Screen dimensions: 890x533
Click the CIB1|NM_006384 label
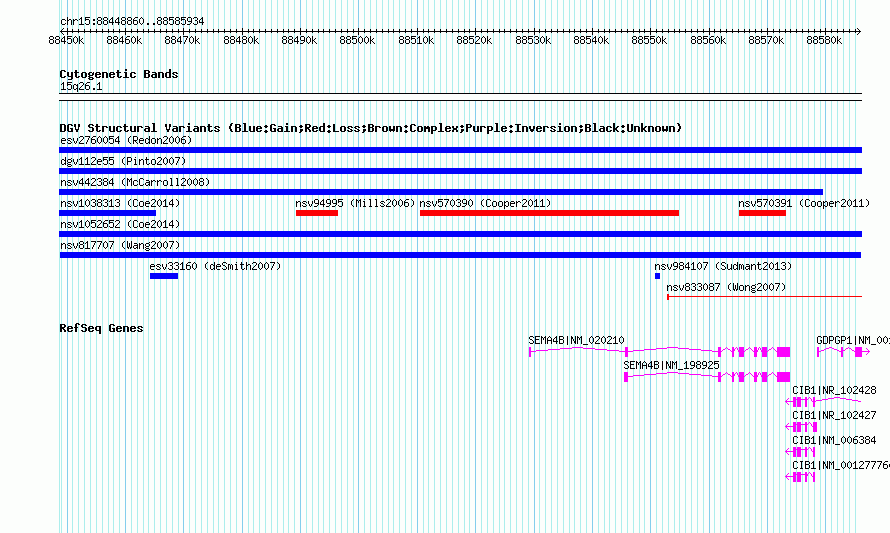[834, 440]
